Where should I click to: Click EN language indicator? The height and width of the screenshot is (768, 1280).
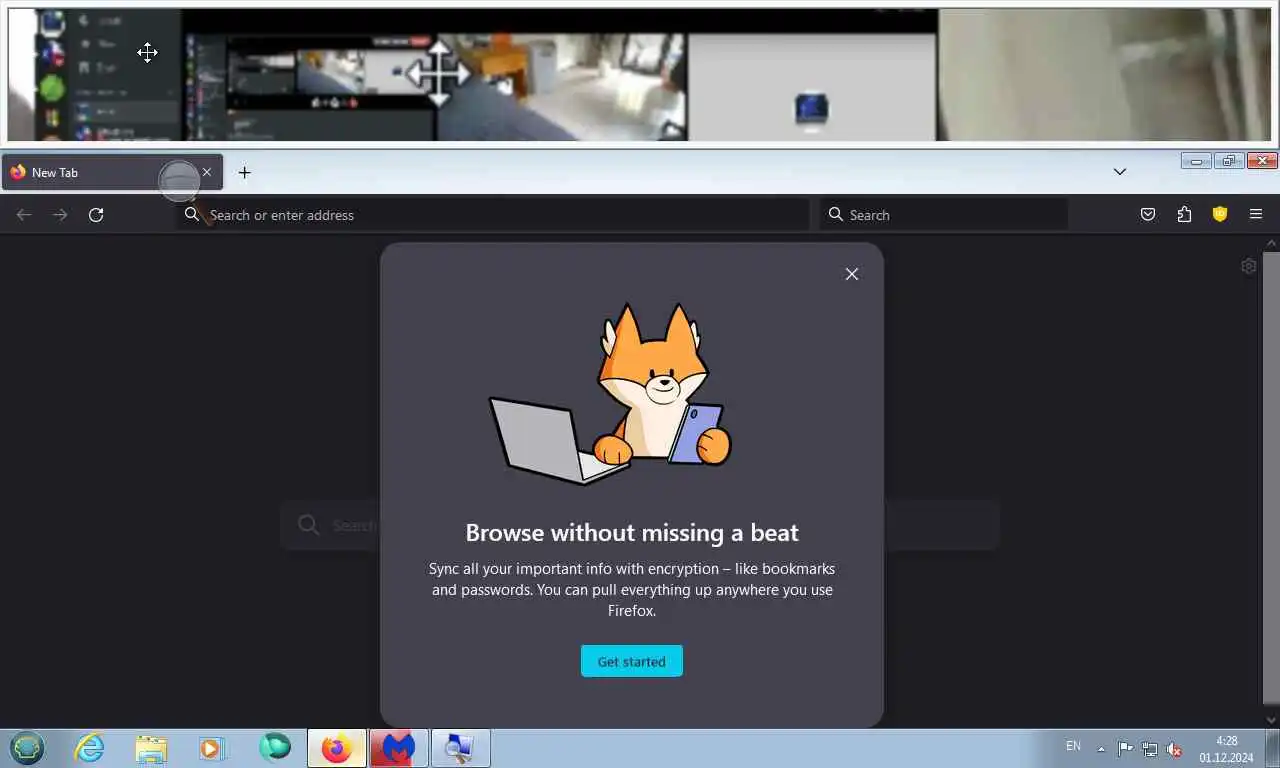coord(1073,746)
